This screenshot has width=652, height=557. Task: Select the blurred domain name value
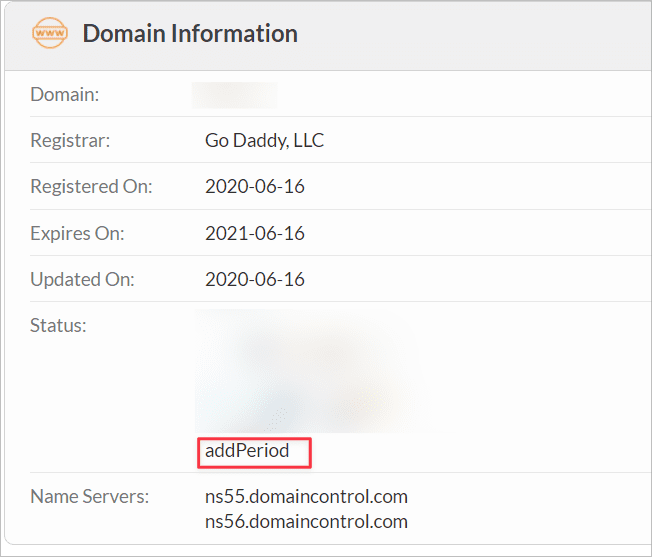pos(235,95)
